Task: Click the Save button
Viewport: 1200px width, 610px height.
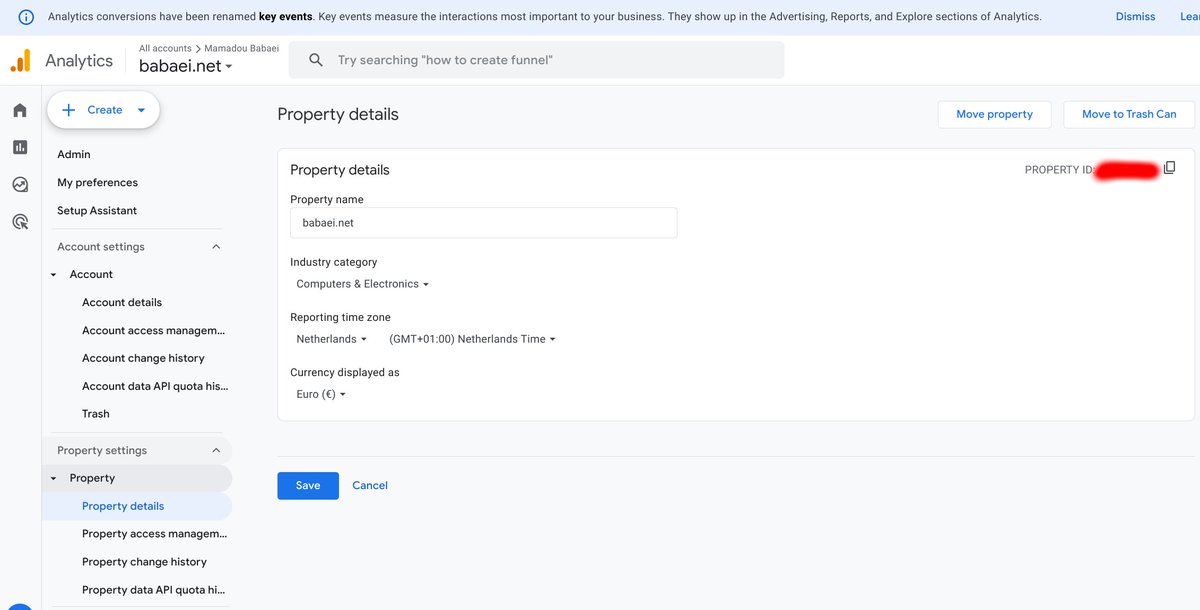Action: 308,485
